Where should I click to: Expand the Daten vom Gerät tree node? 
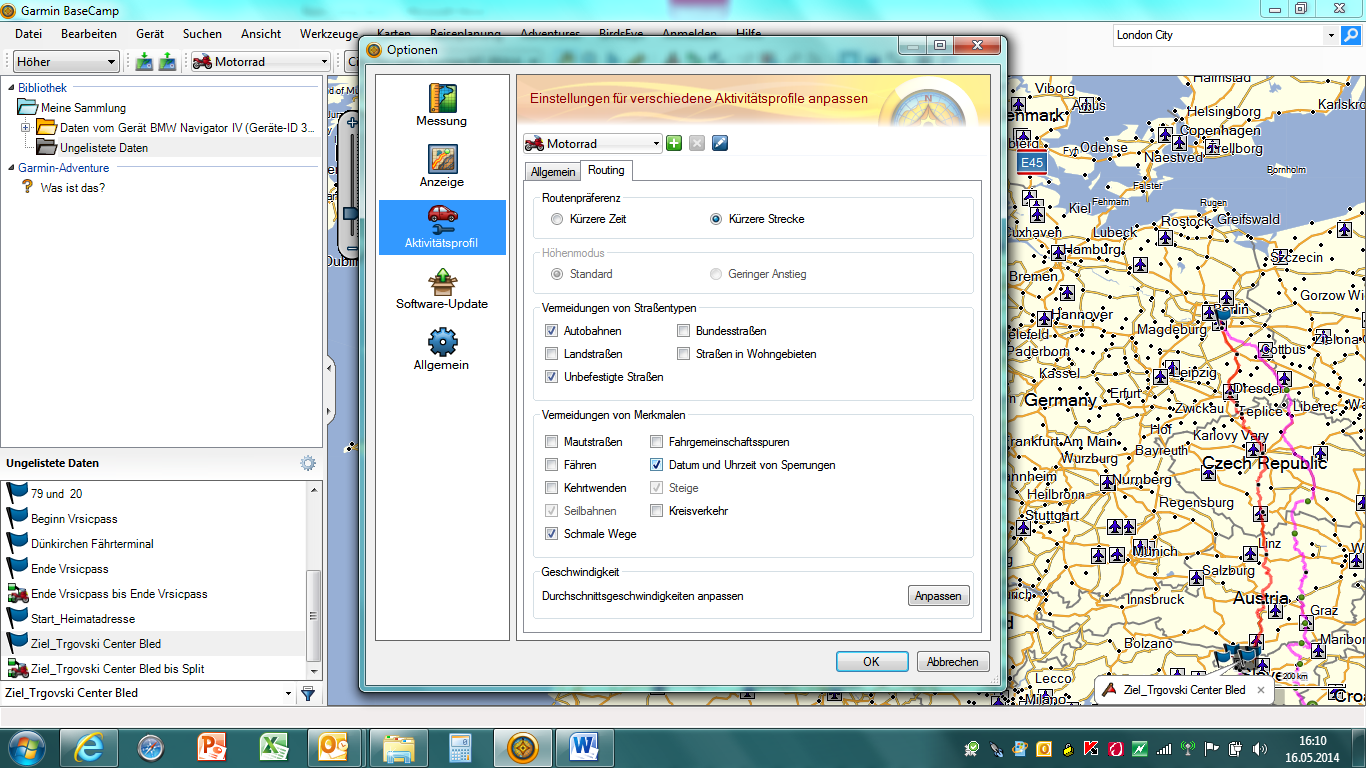point(26,128)
